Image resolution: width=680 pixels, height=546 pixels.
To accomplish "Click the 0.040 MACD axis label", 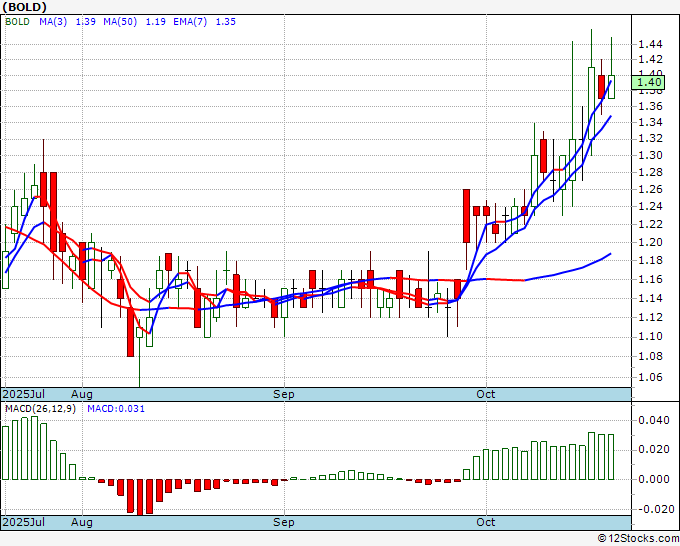I will point(654,420).
